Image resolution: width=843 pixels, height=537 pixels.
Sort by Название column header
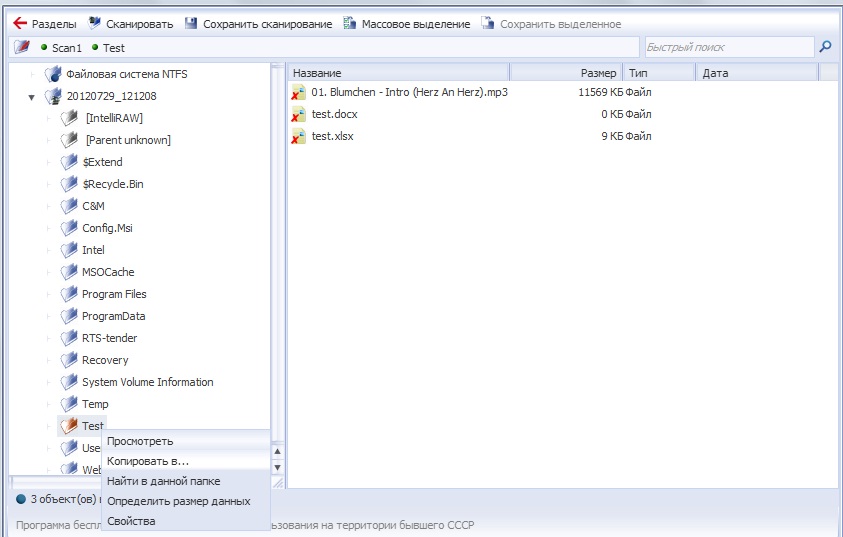(x=398, y=73)
